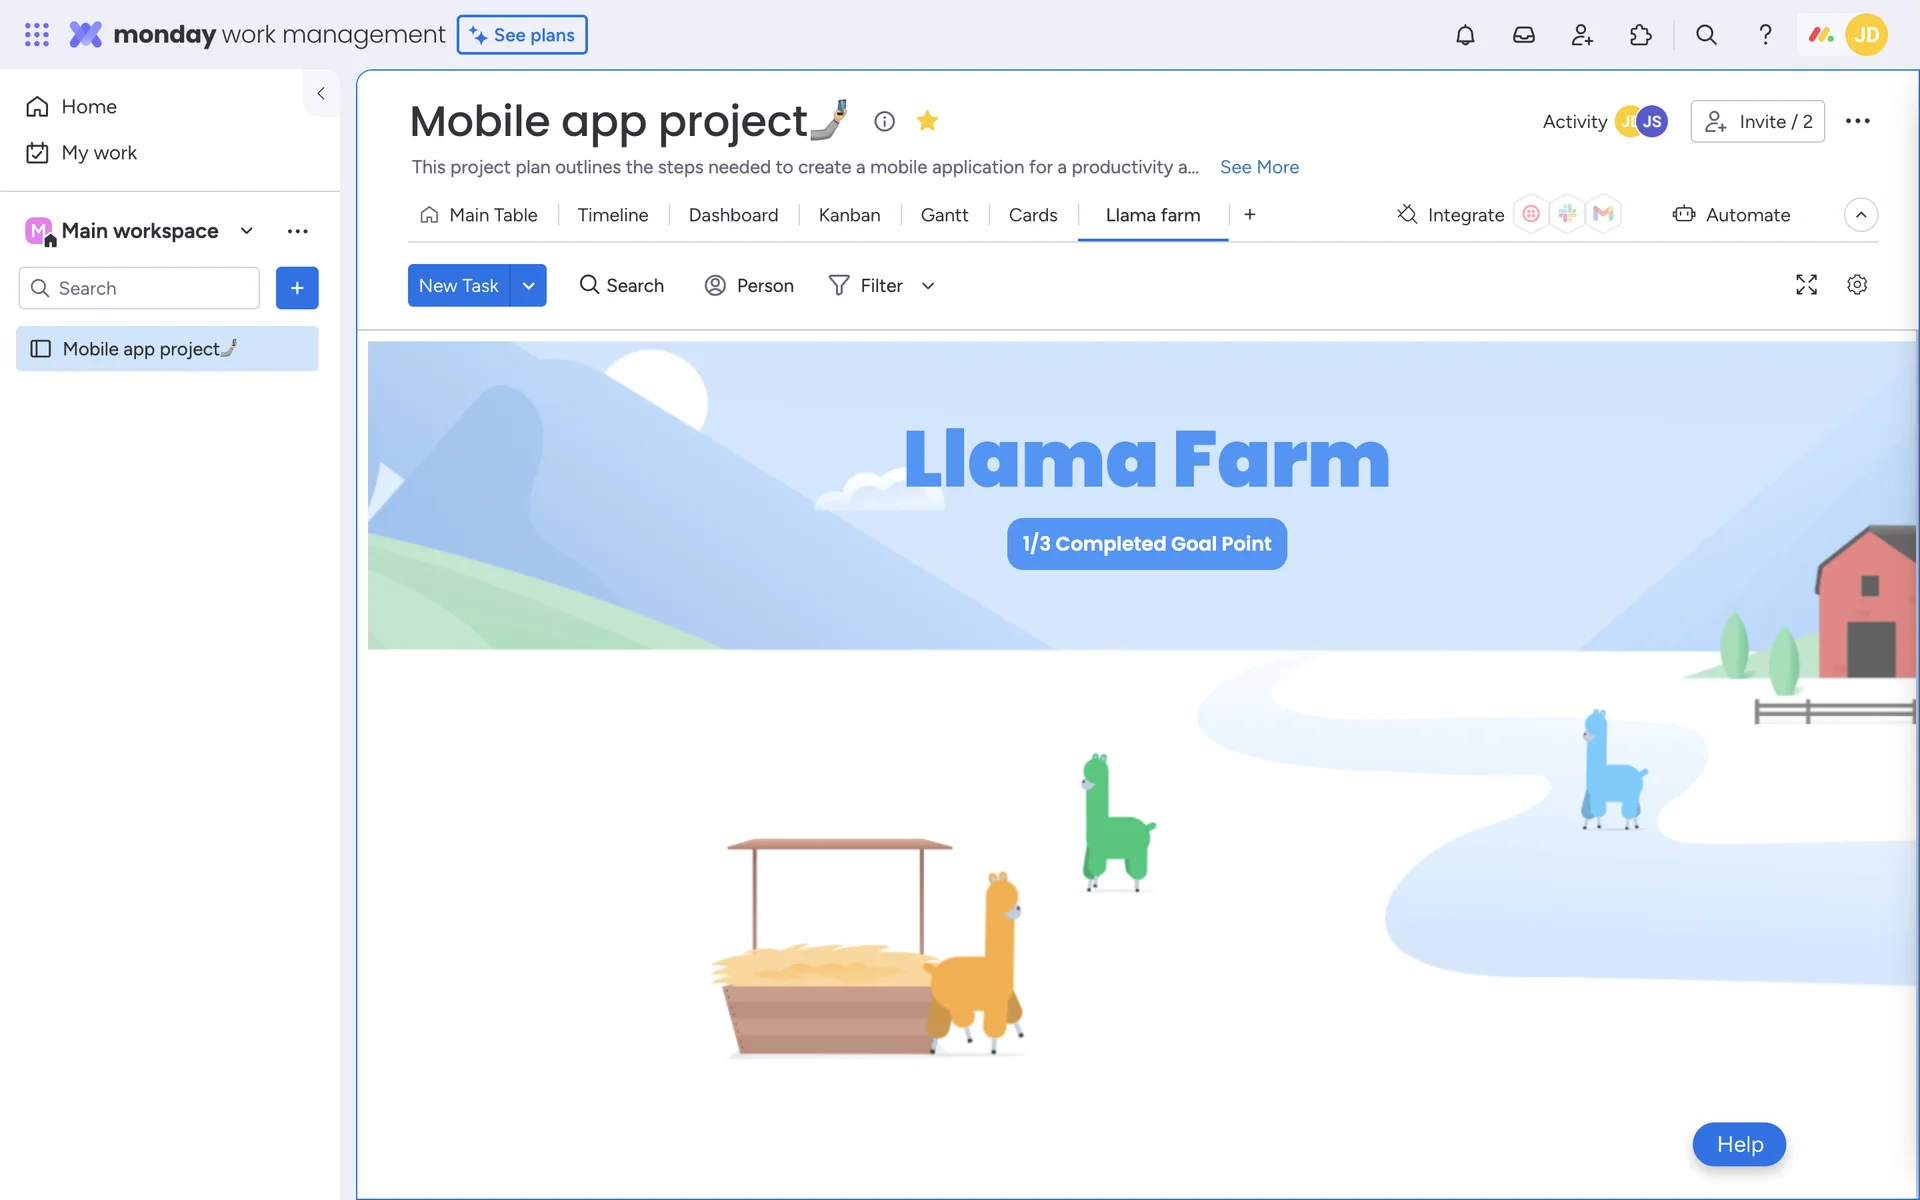The image size is (1920, 1200).
Task: Click the invite members icon in top bar
Action: coord(1582,35)
